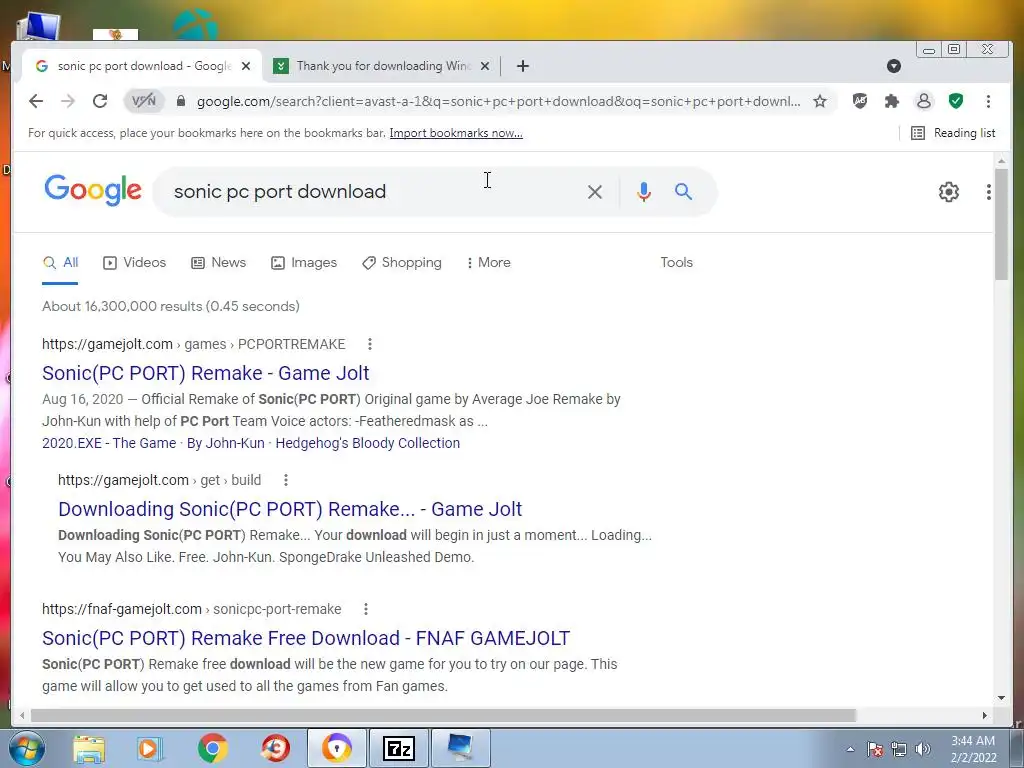Open network connection tray icon
The width and height of the screenshot is (1024, 768).
[x=899, y=749]
